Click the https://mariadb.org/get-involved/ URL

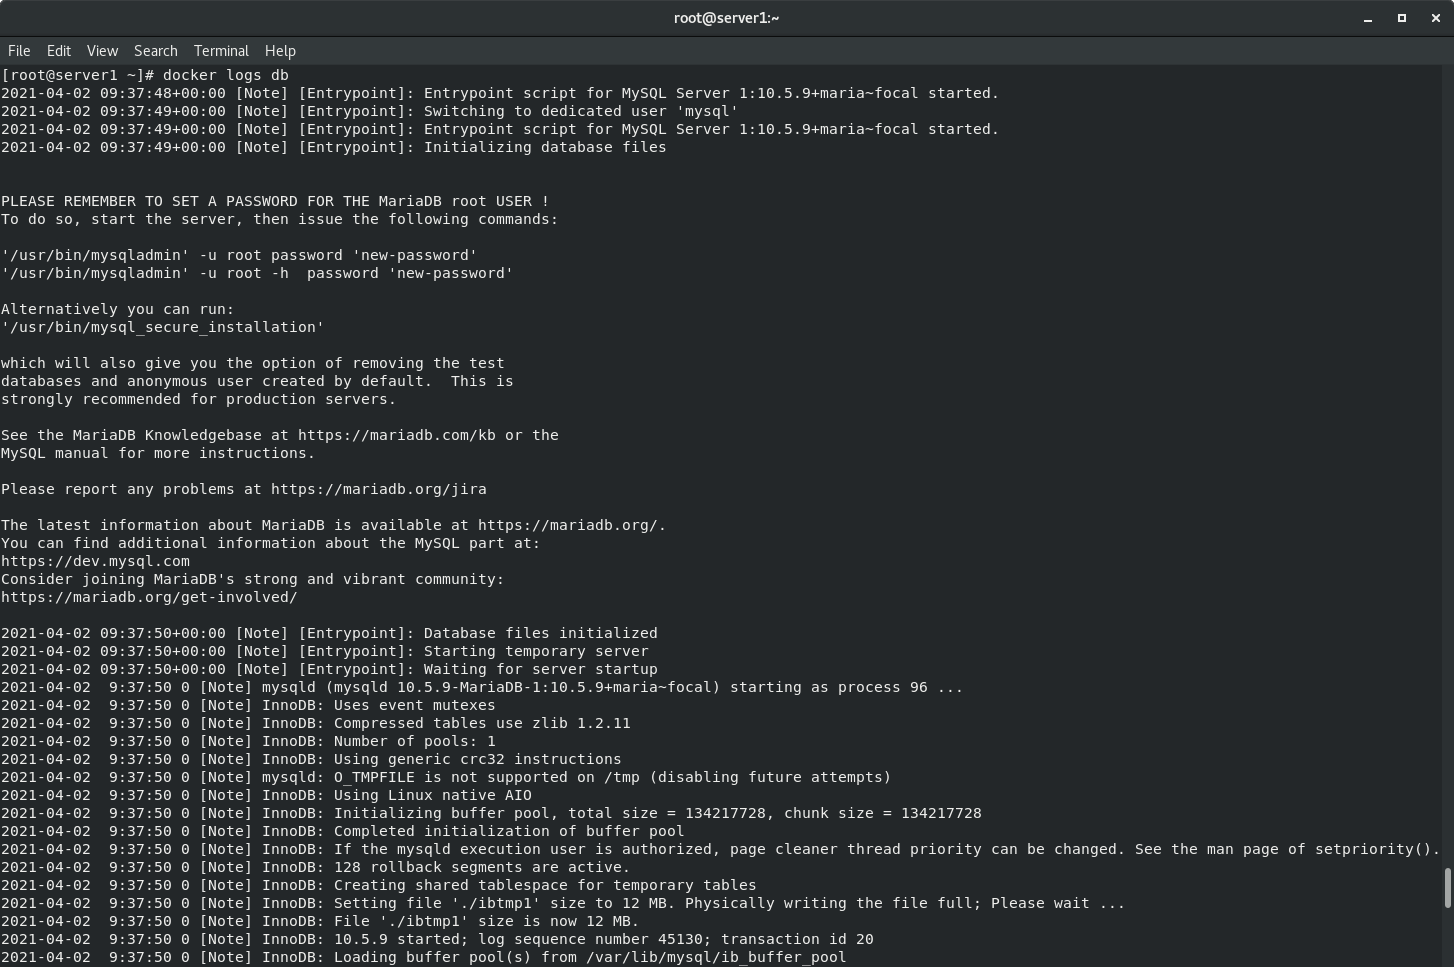point(149,597)
